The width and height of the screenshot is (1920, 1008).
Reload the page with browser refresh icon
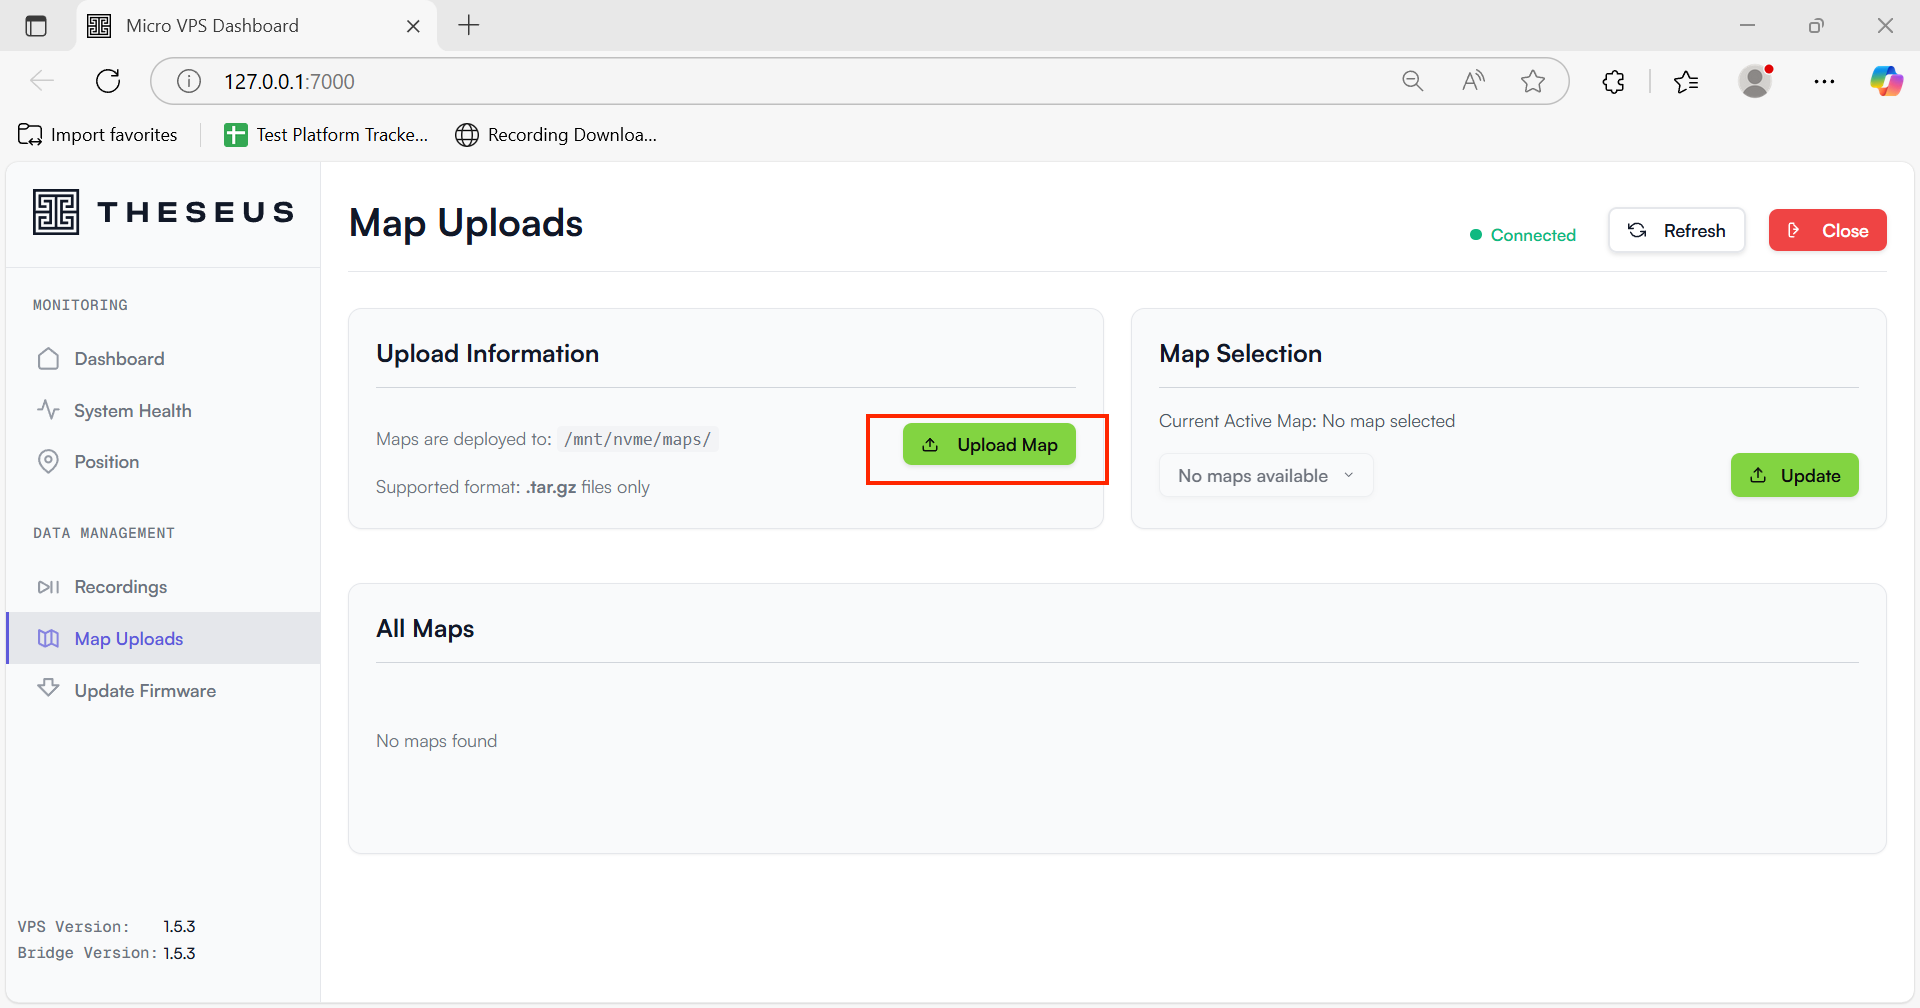(108, 81)
